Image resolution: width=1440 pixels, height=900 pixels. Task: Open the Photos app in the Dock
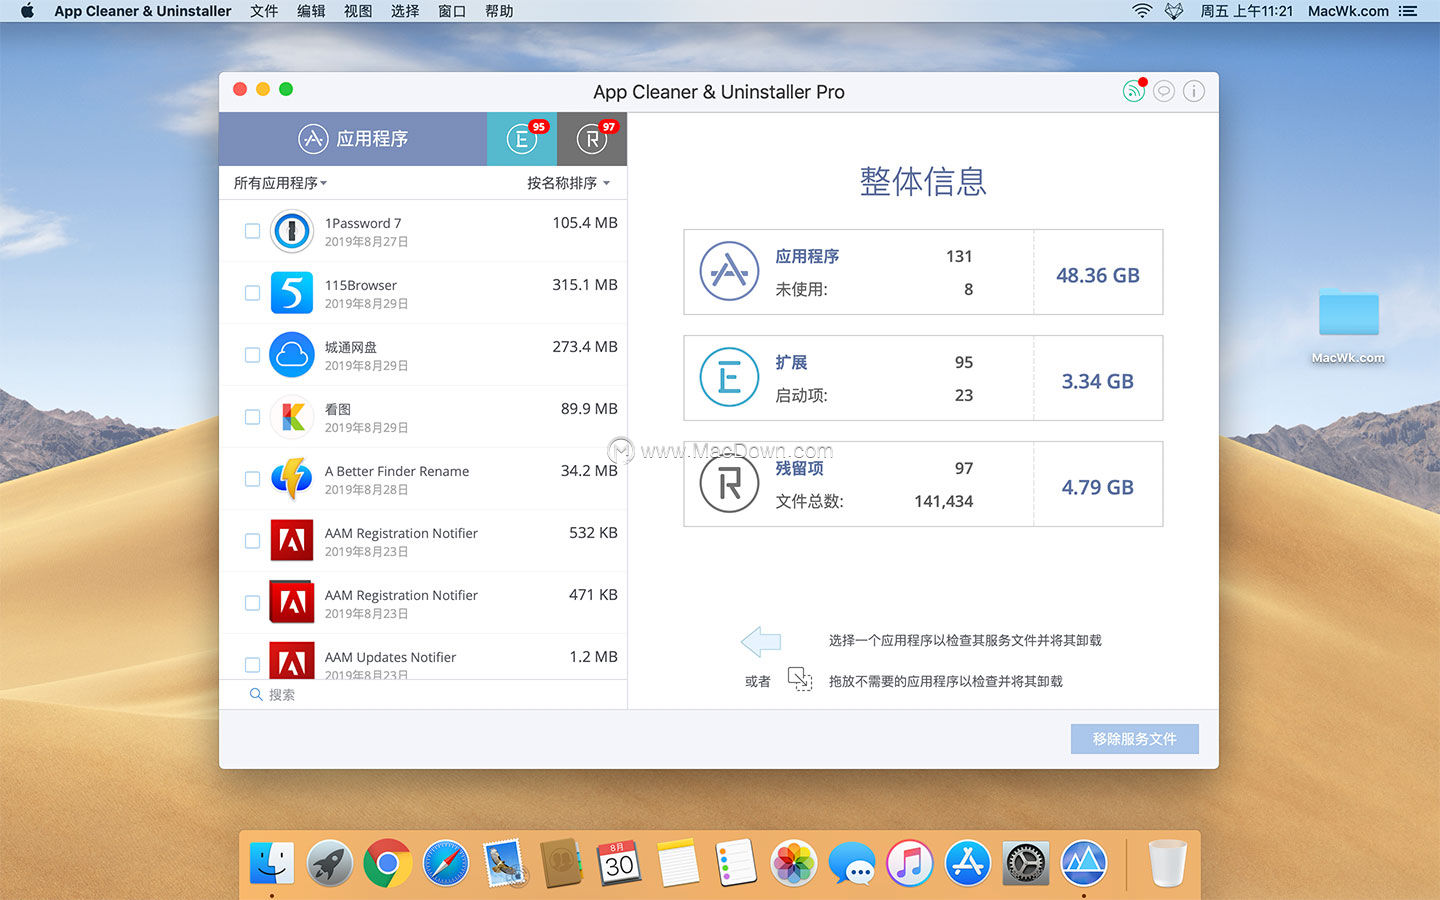794,863
